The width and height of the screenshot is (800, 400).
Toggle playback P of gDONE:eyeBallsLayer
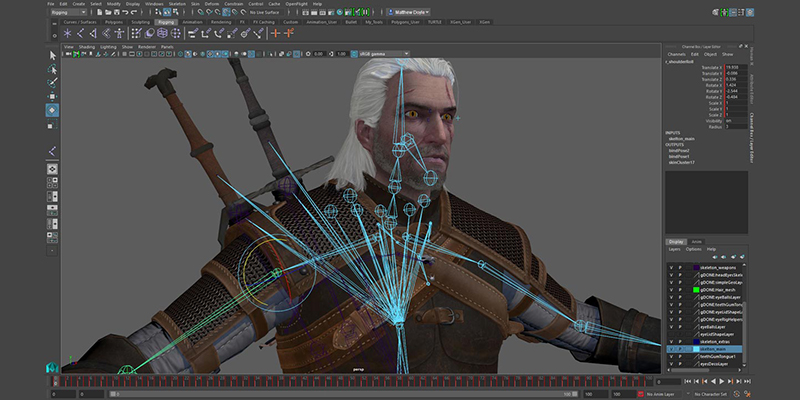click(680, 297)
